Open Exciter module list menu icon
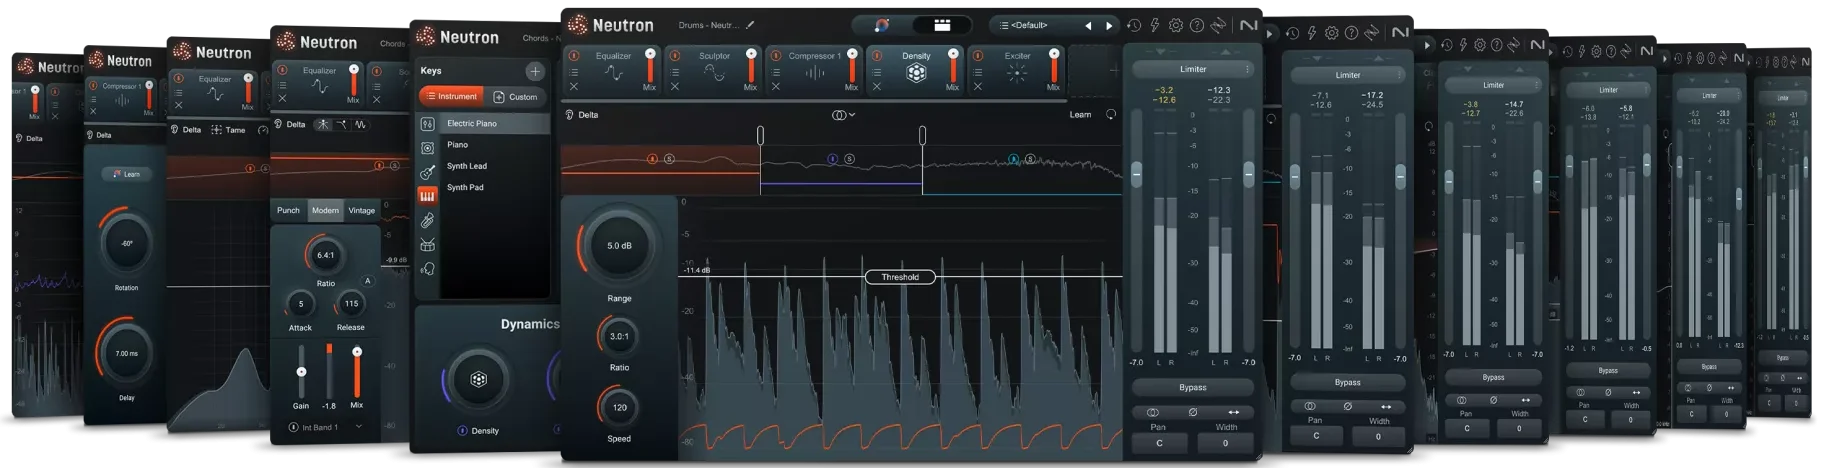 978,72
